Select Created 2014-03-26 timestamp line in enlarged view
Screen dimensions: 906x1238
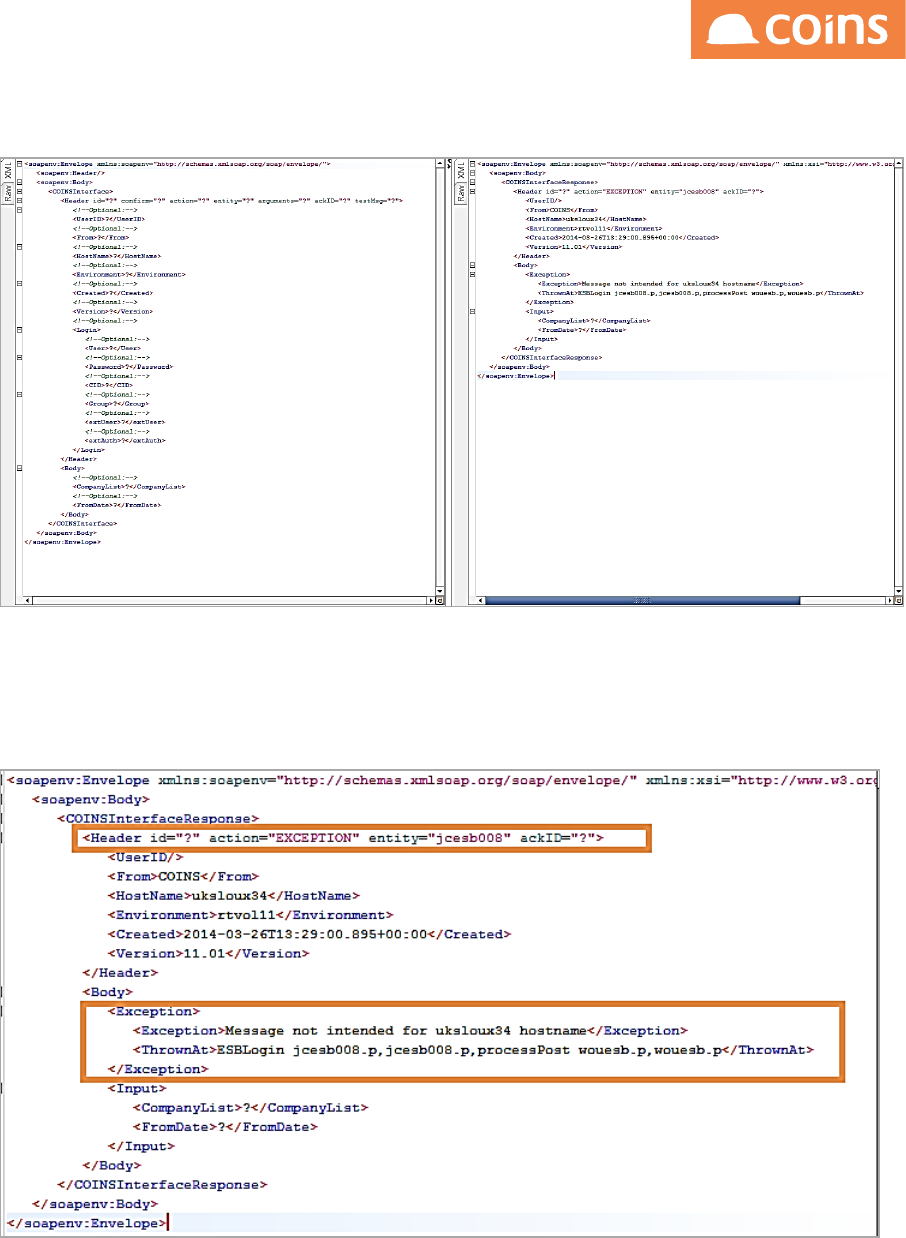click(309, 934)
